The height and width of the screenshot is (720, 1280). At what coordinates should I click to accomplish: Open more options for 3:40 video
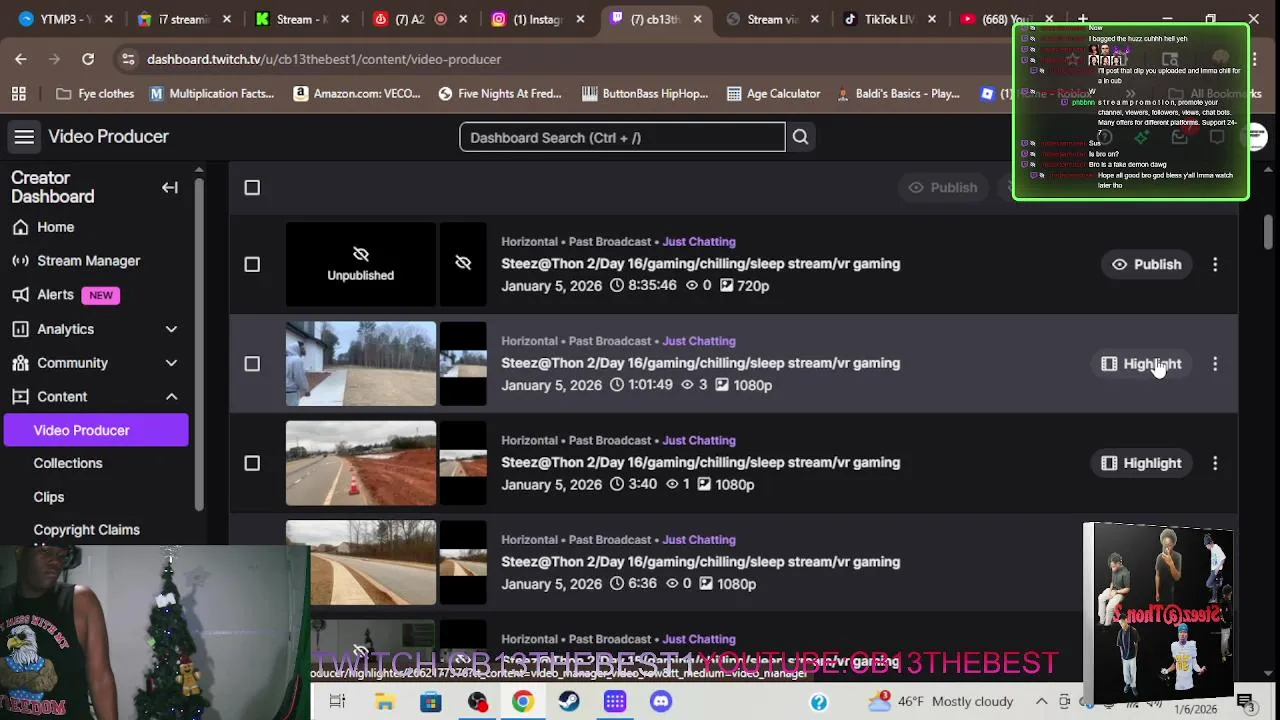tap(1215, 463)
